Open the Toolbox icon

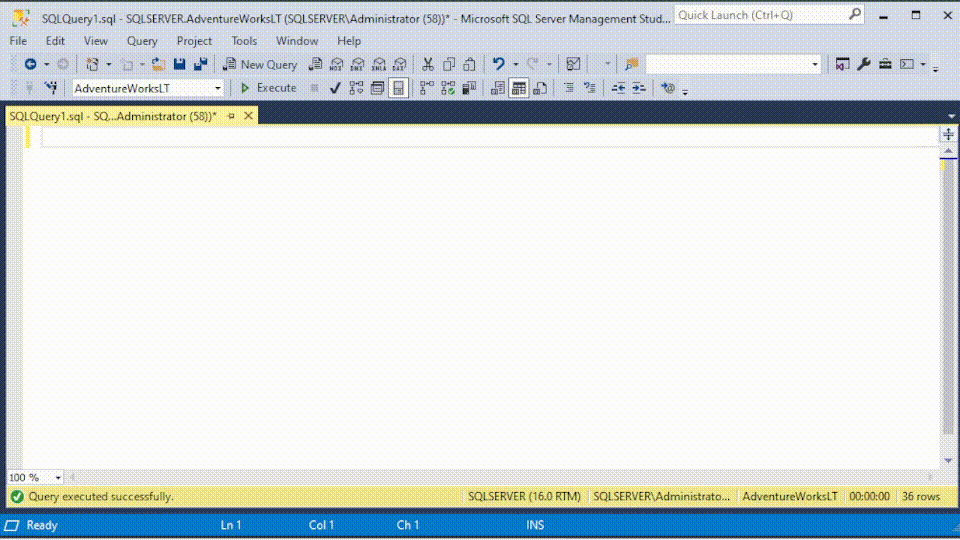click(885, 64)
